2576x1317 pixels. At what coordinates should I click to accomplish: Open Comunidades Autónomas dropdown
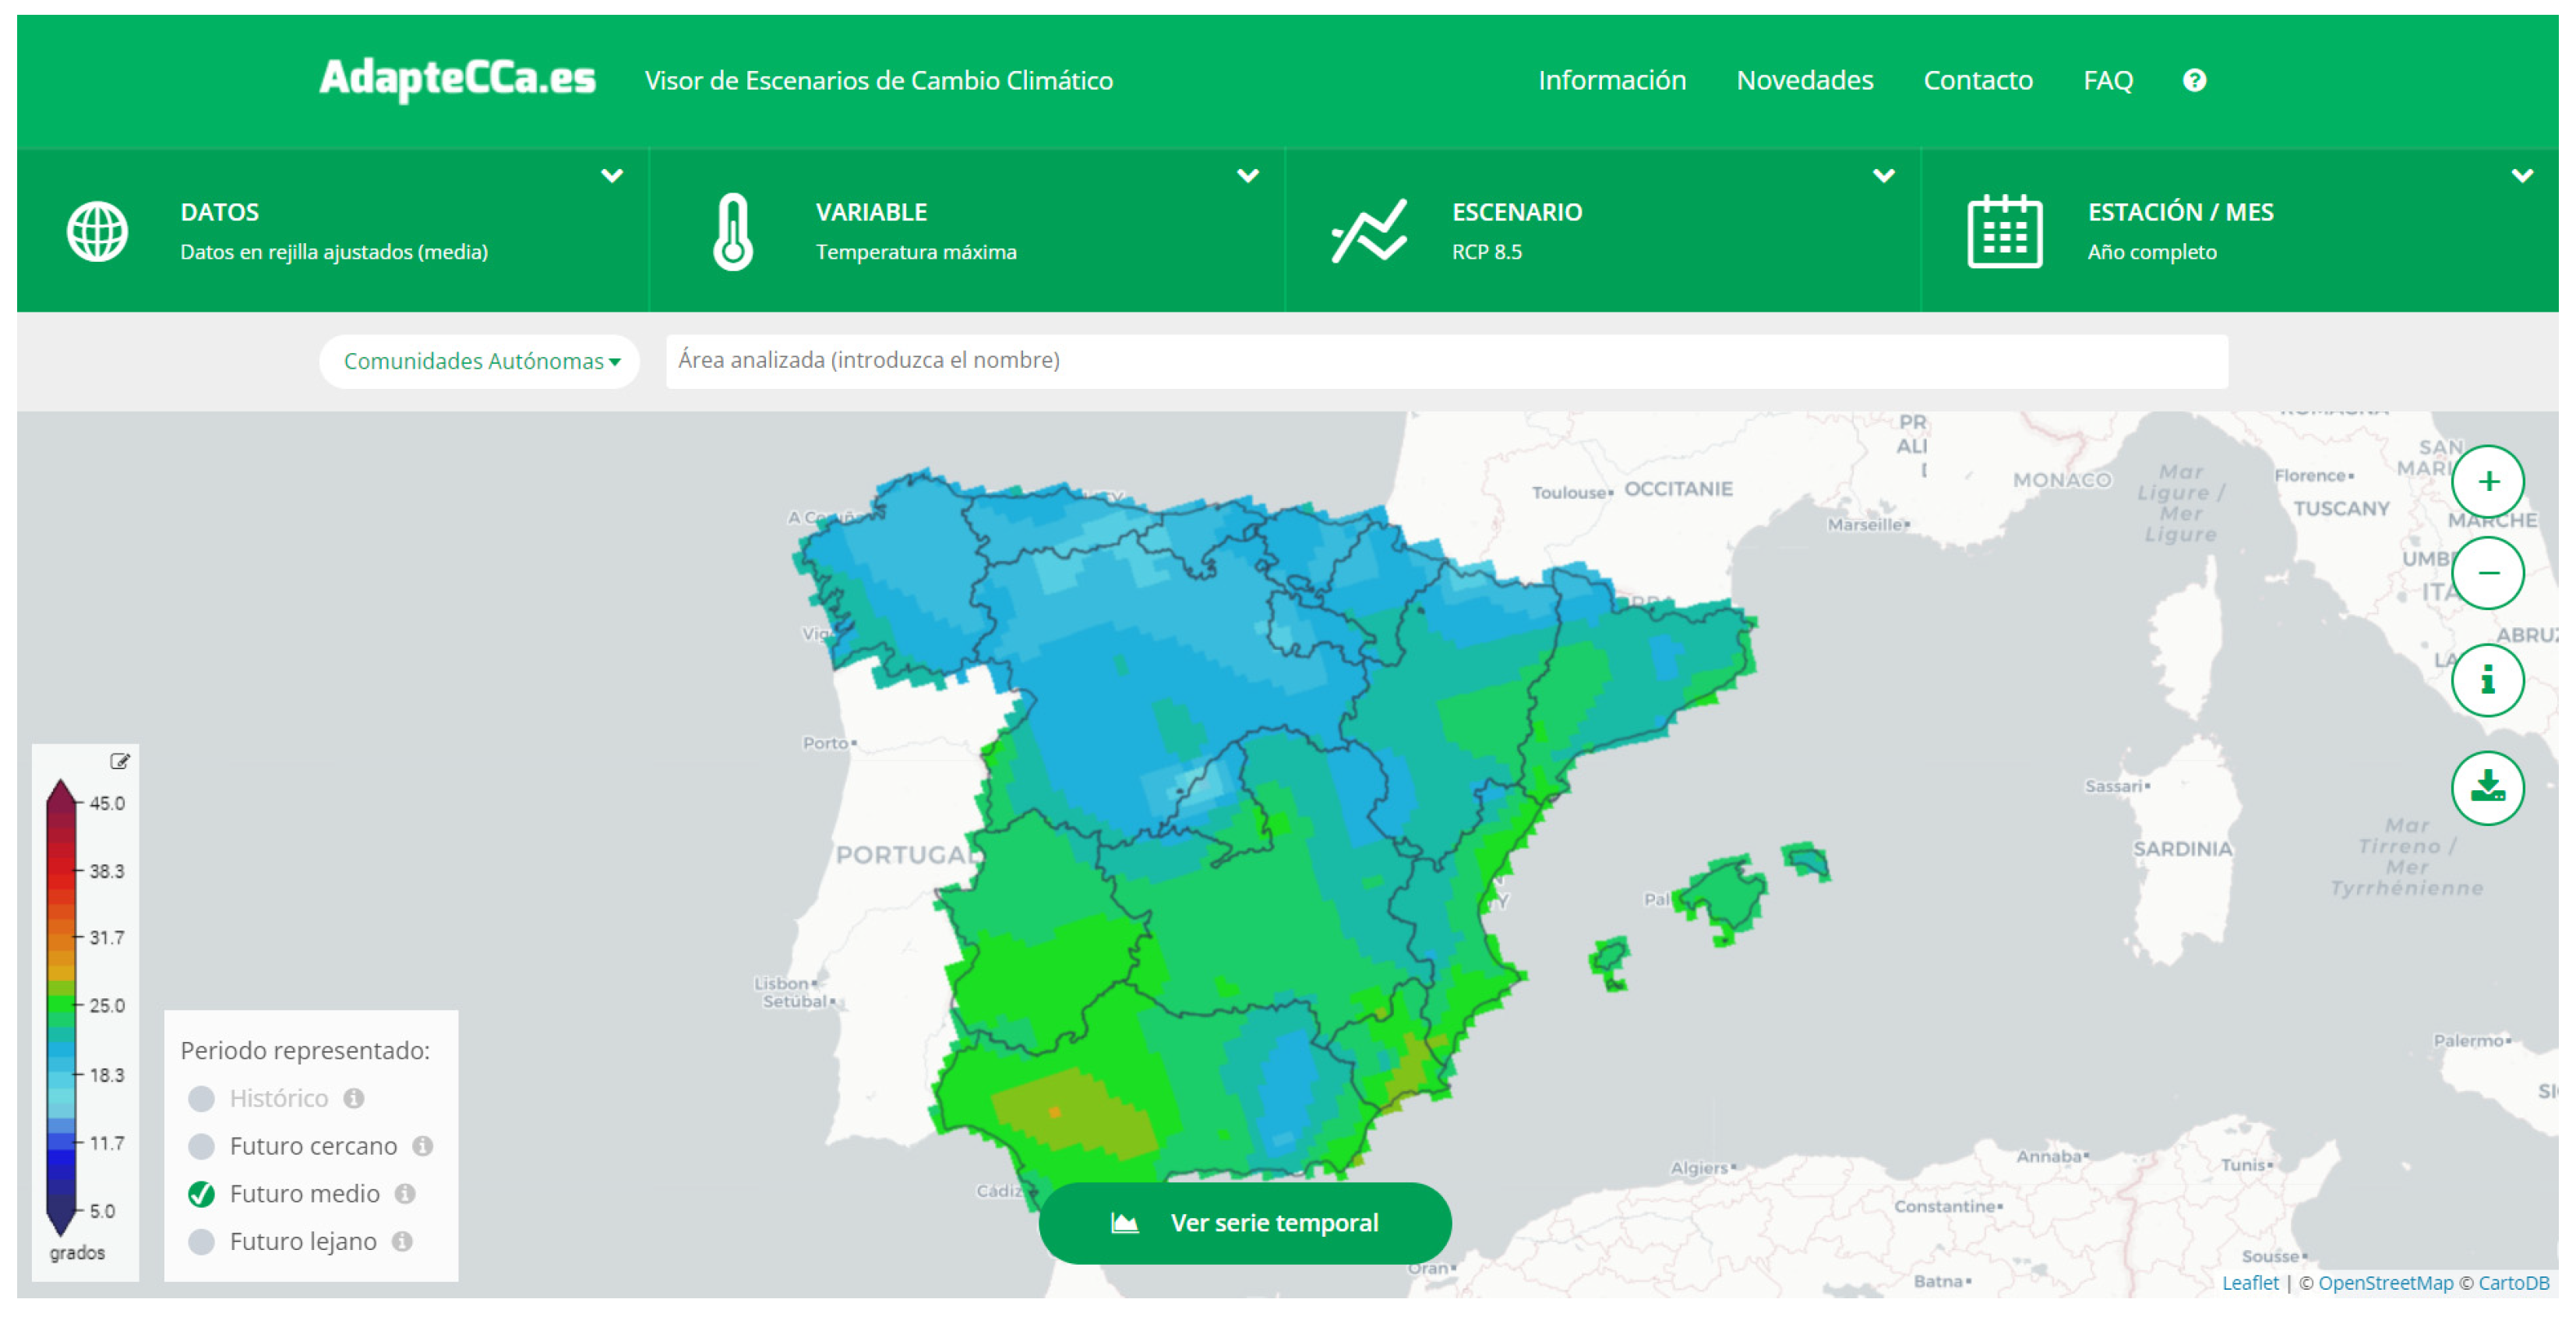pyautogui.click(x=481, y=361)
